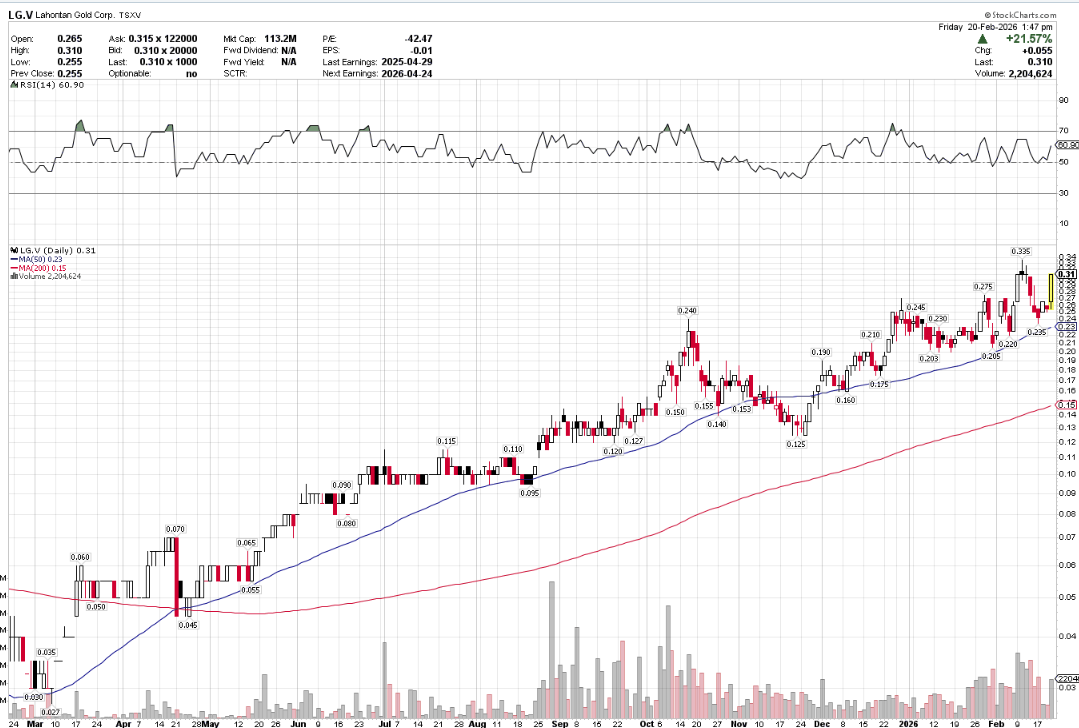Click the yellow 0.31 current price tag
This screenshot has height=728, width=1079.
tap(1066, 274)
